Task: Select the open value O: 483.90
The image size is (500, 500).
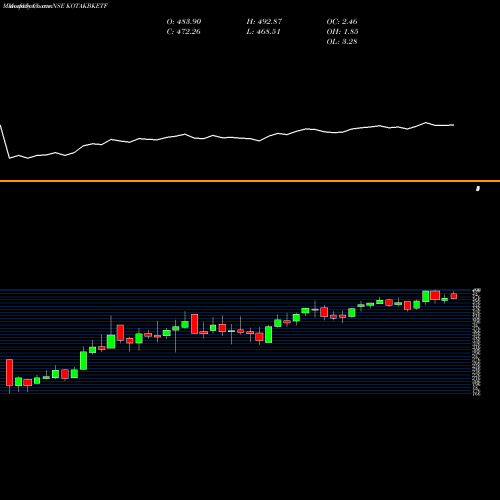Action: point(184,21)
